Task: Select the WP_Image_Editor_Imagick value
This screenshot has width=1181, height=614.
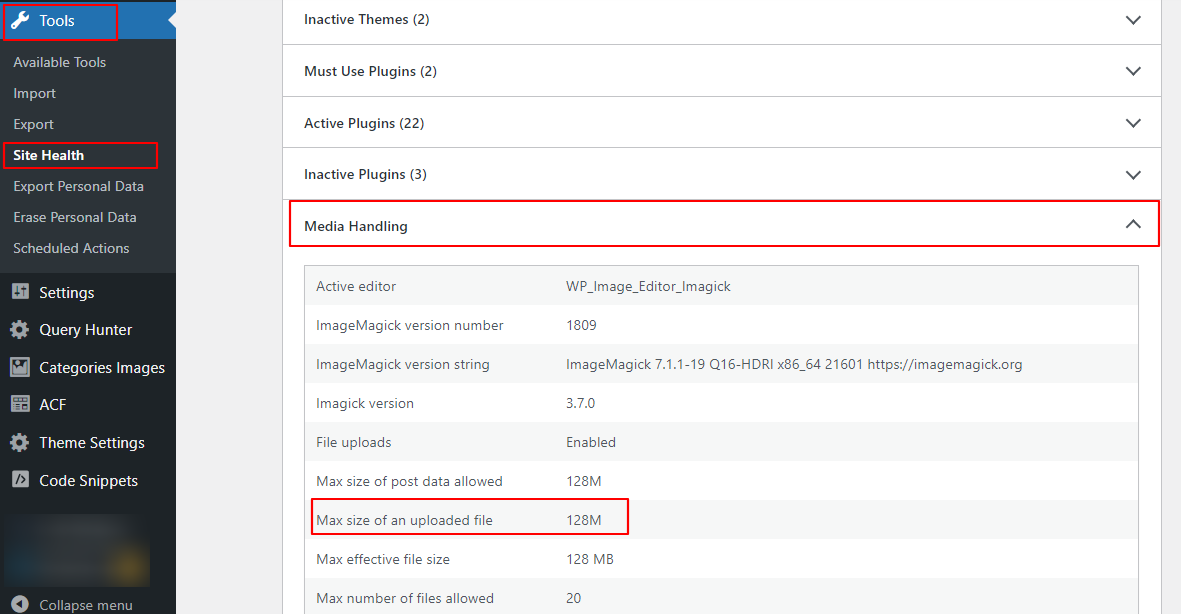Action: pos(648,286)
